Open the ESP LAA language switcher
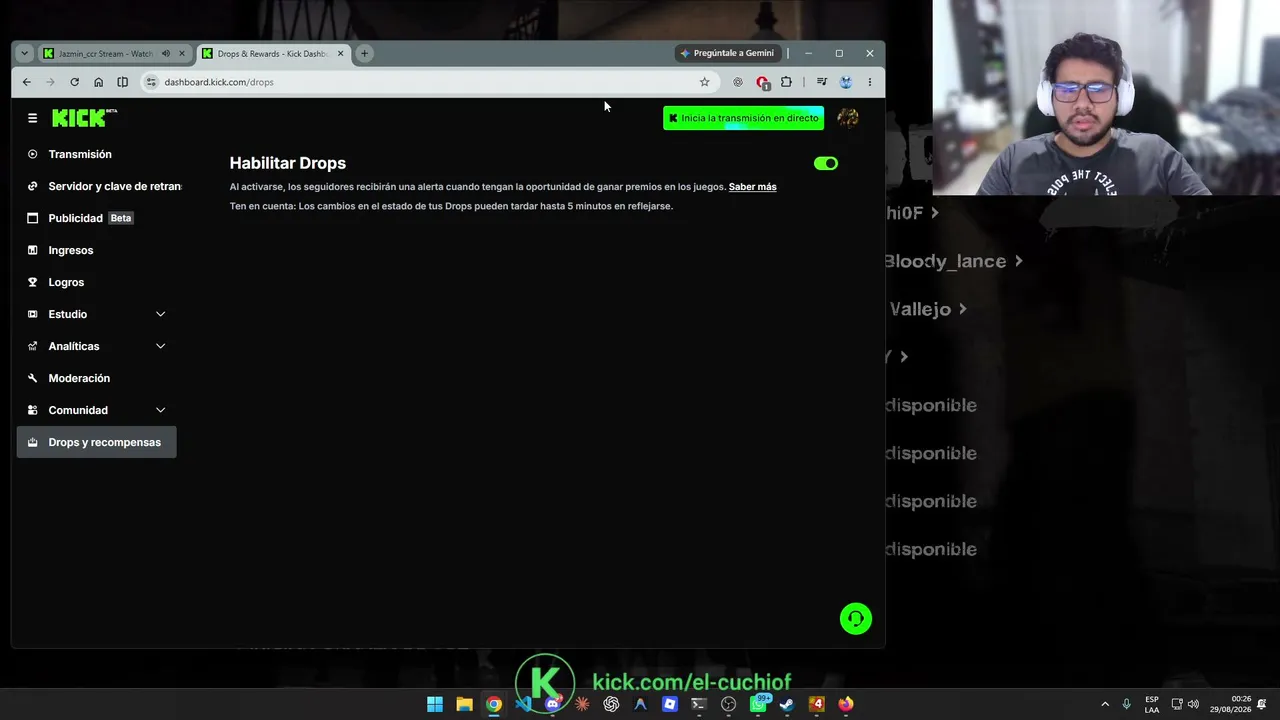The height and width of the screenshot is (720, 1280). [x=1152, y=704]
